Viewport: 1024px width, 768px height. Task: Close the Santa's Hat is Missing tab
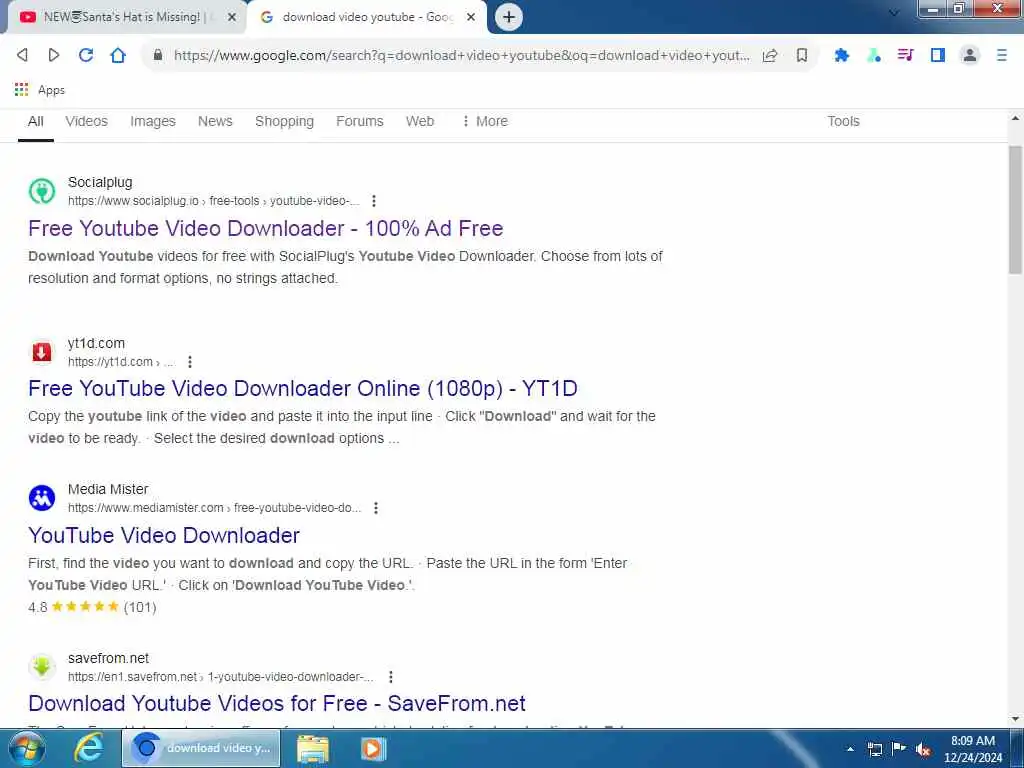point(232,18)
